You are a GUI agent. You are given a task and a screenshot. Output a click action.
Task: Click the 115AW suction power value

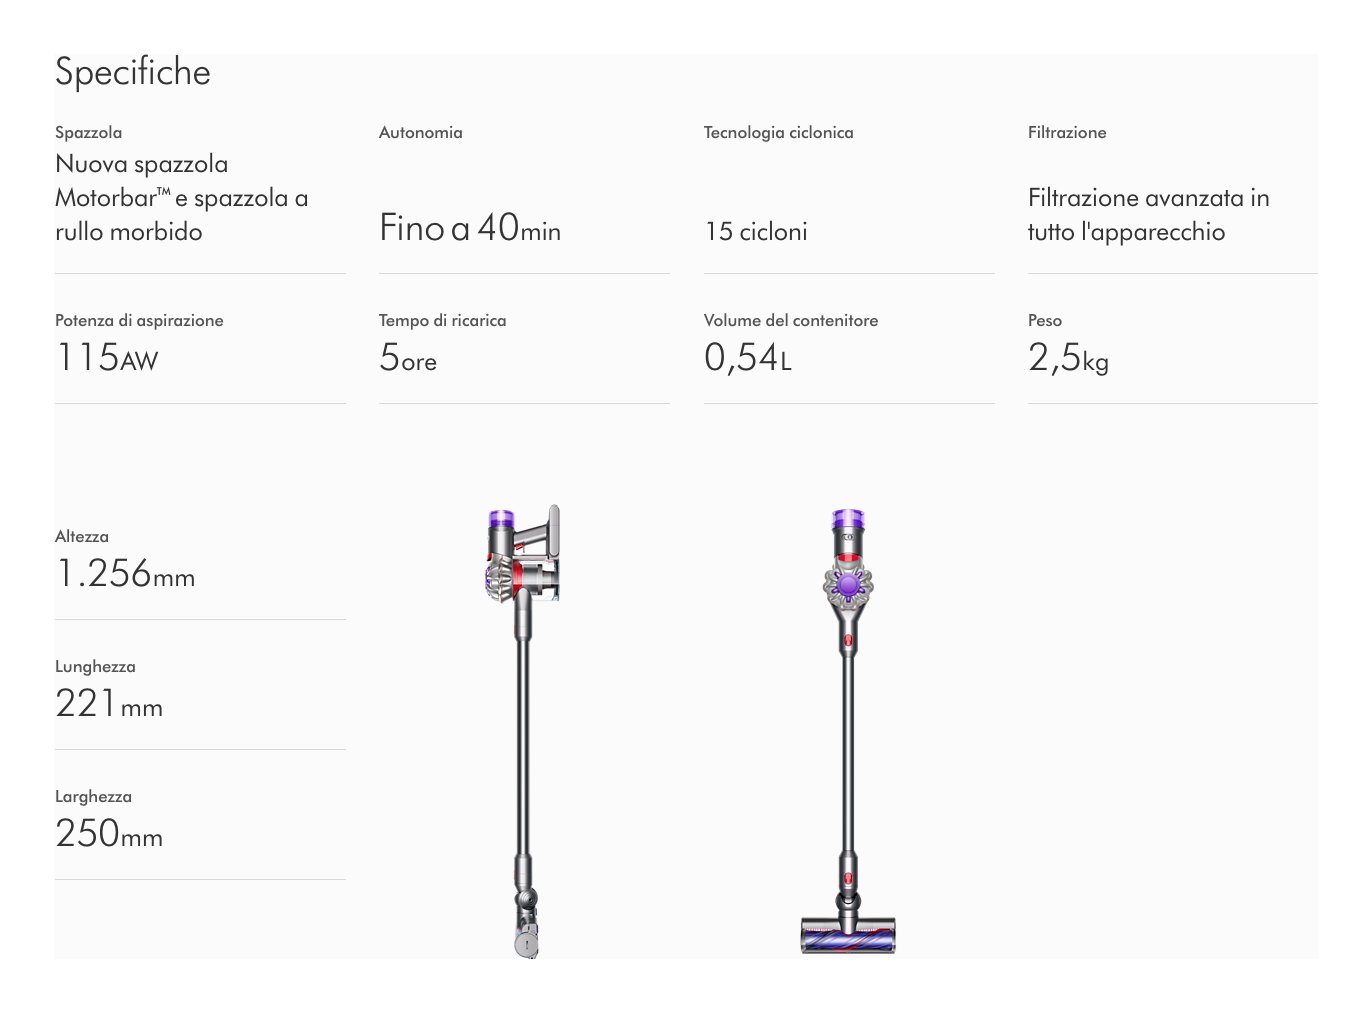107,358
